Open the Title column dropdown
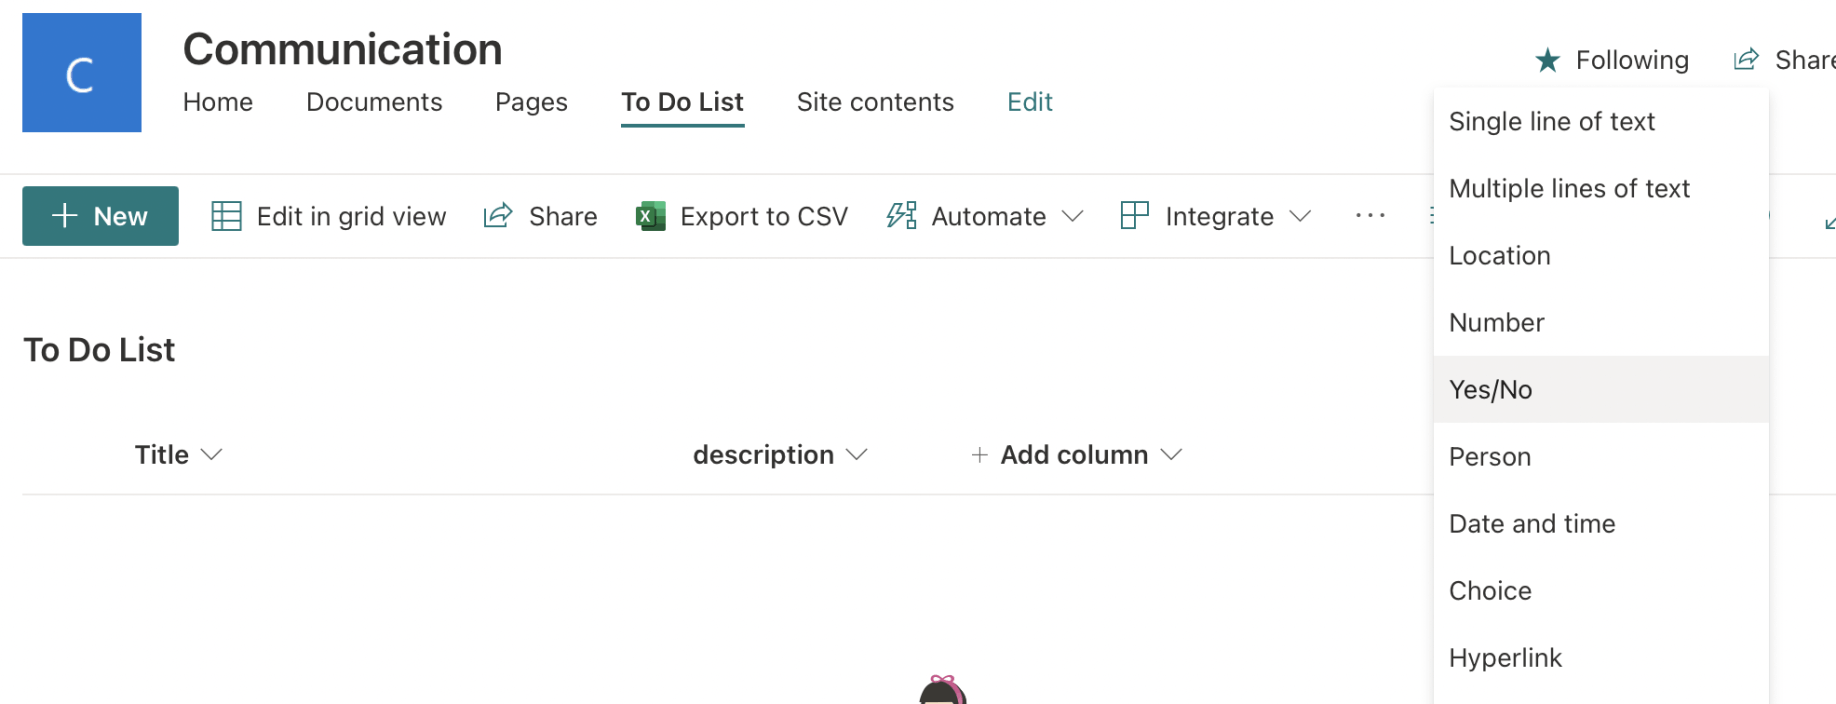 pos(211,455)
